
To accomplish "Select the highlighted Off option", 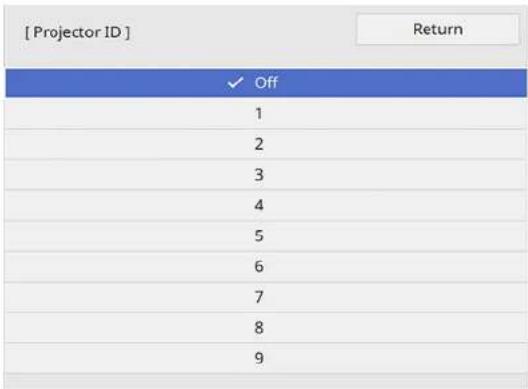I will 266,83.
